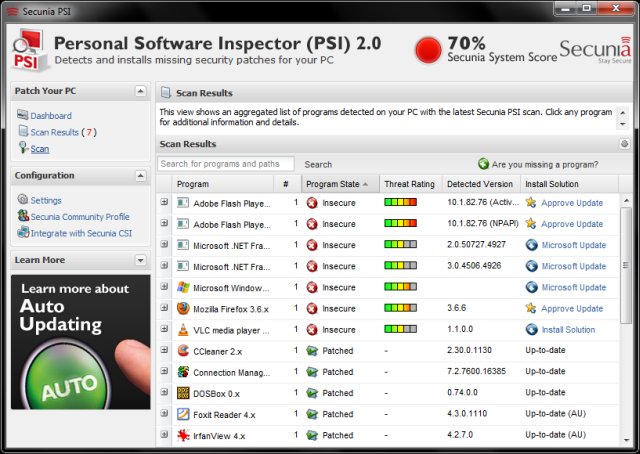
Task: Collapse the Patch Your PC panel
Action: click(x=140, y=91)
